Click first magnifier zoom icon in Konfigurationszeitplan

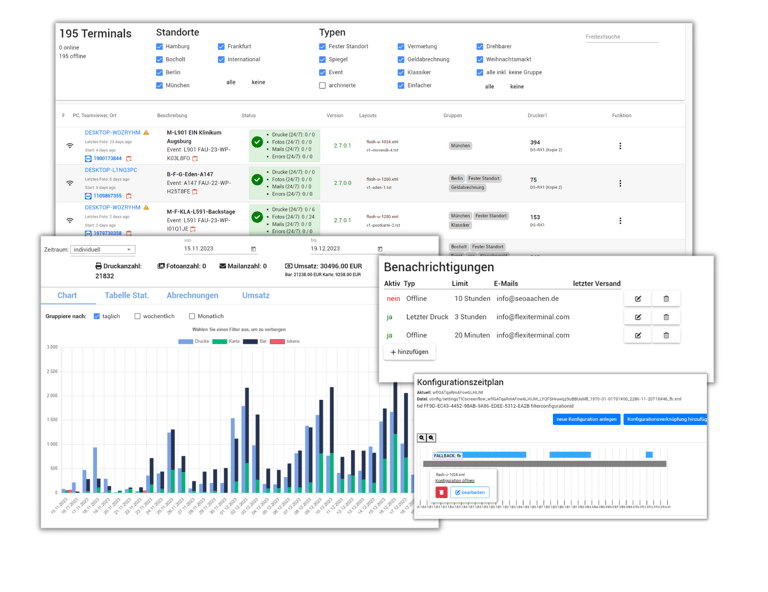(422, 438)
